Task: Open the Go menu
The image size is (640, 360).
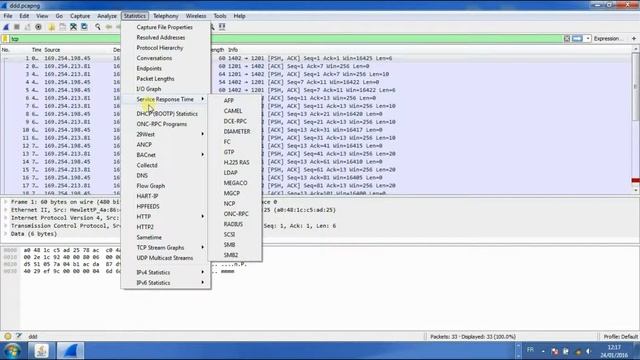Action: click(x=59, y=16)
